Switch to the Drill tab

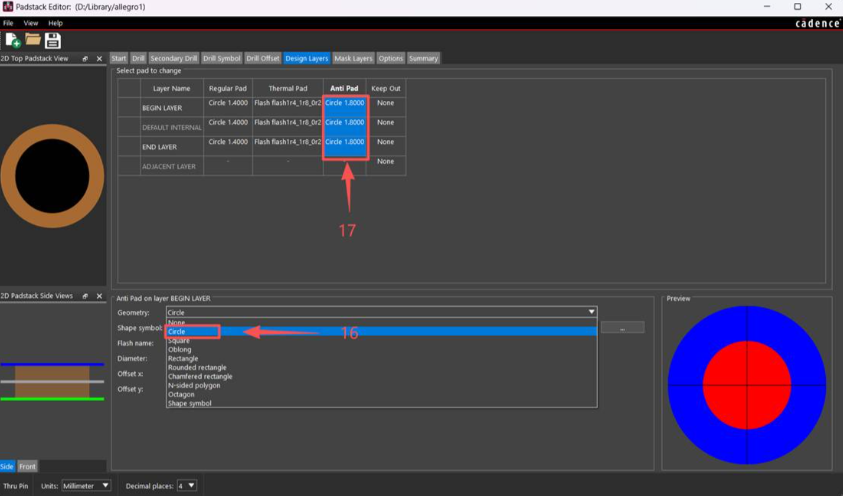coord(138,58)
